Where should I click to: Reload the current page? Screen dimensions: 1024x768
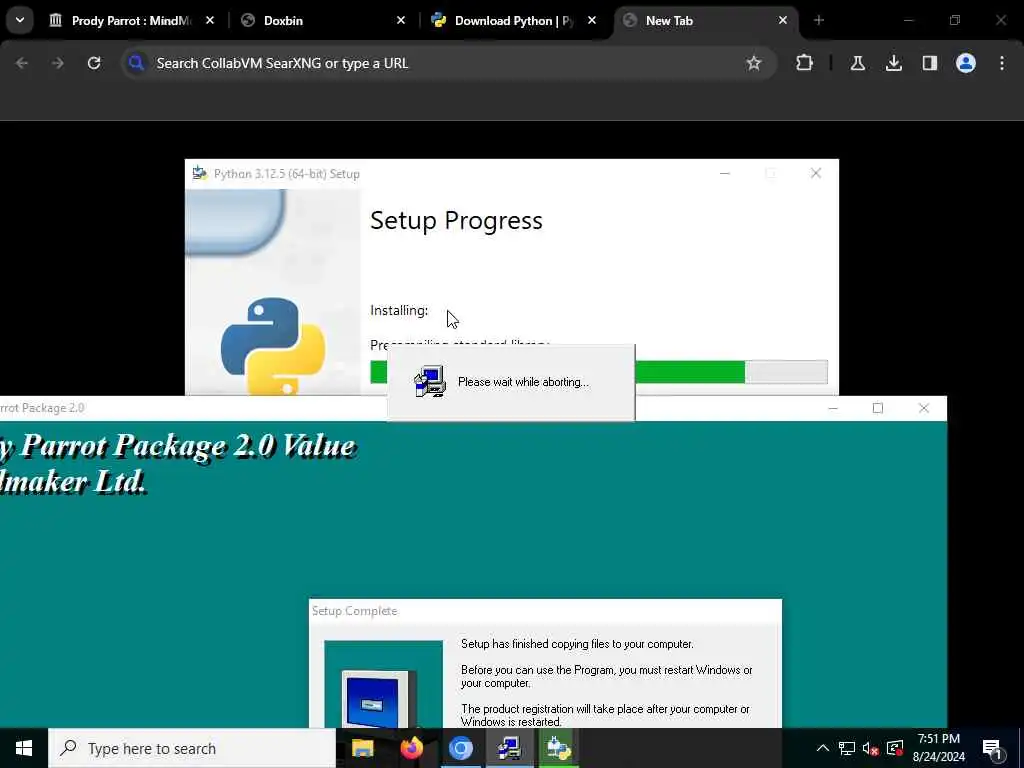pyautogui.click(x=94, y=63)
